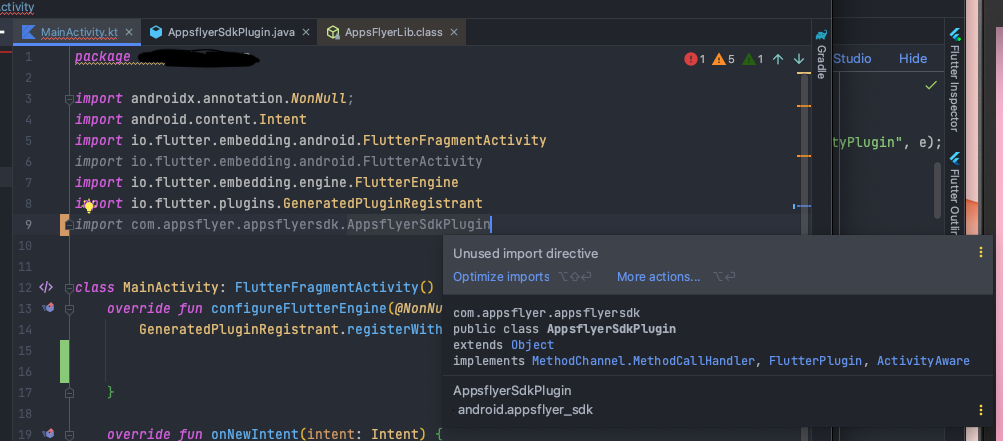Open the MethodChannel.MethodCallHandler link

pos(644,361)
